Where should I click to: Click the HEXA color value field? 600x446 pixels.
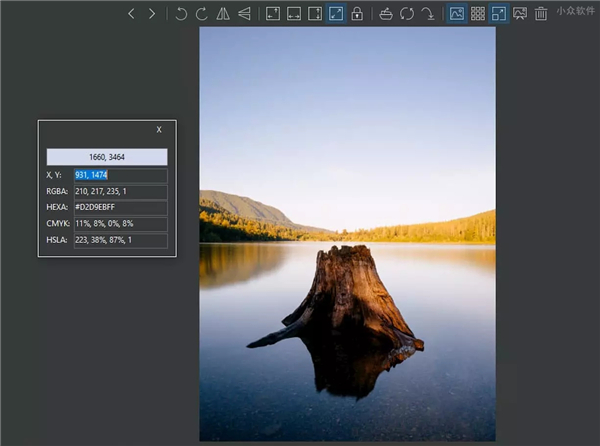[x=120, y=208]
